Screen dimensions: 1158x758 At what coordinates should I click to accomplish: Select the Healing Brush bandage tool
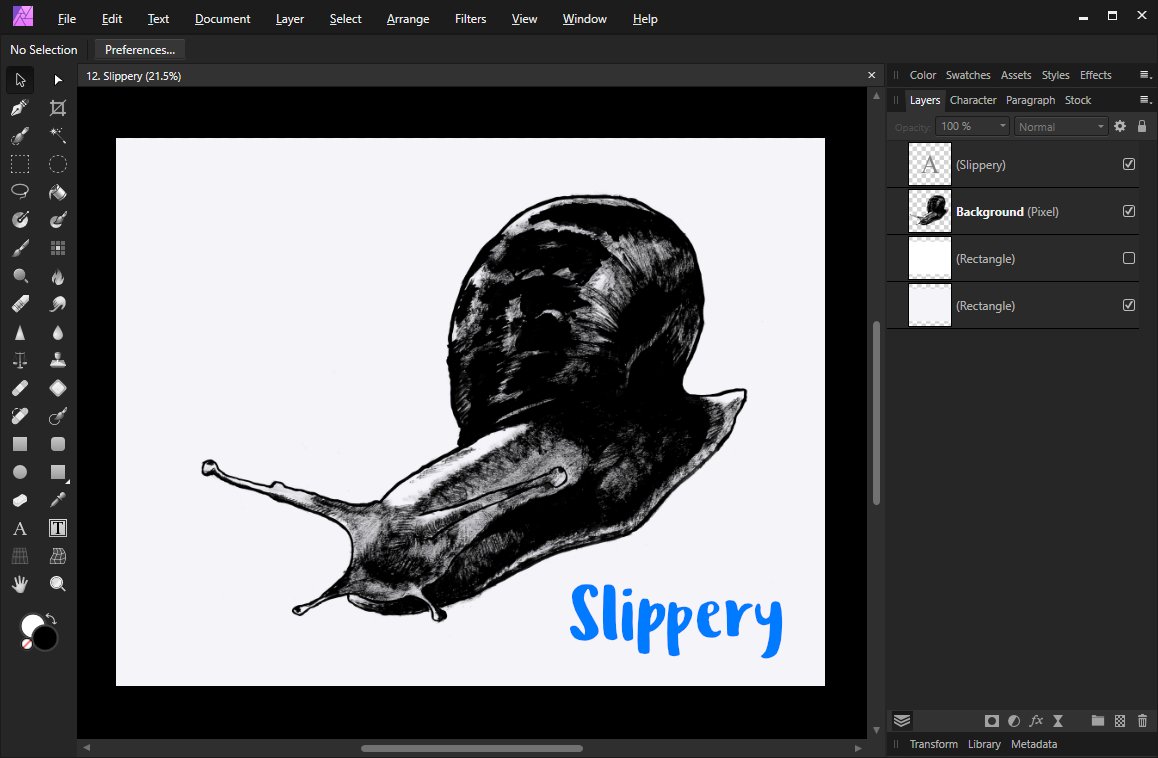coord(20,388)
